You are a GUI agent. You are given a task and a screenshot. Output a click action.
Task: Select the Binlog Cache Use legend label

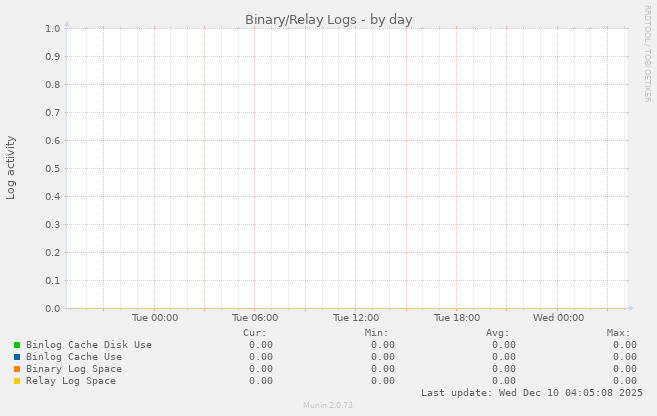click(x=74, y=357)
